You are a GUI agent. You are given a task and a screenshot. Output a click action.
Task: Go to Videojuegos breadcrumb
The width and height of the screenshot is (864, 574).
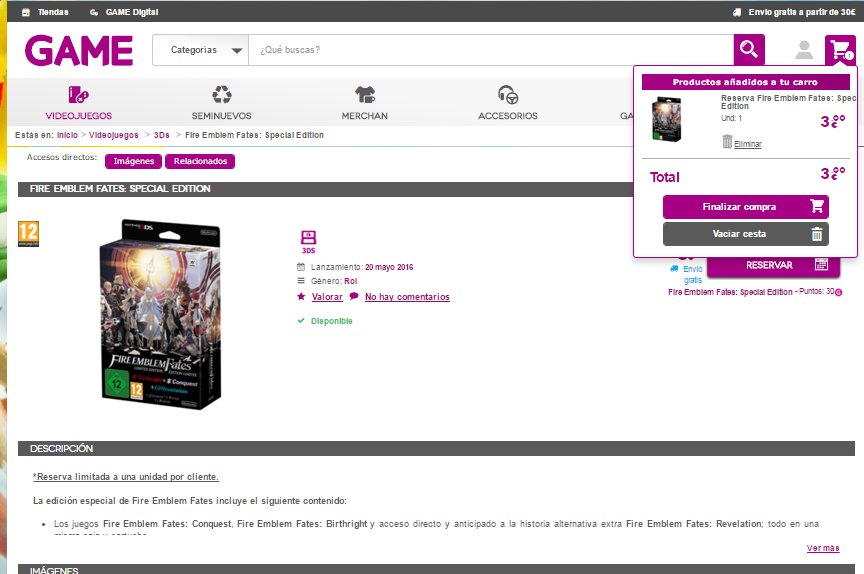(114, 135)
